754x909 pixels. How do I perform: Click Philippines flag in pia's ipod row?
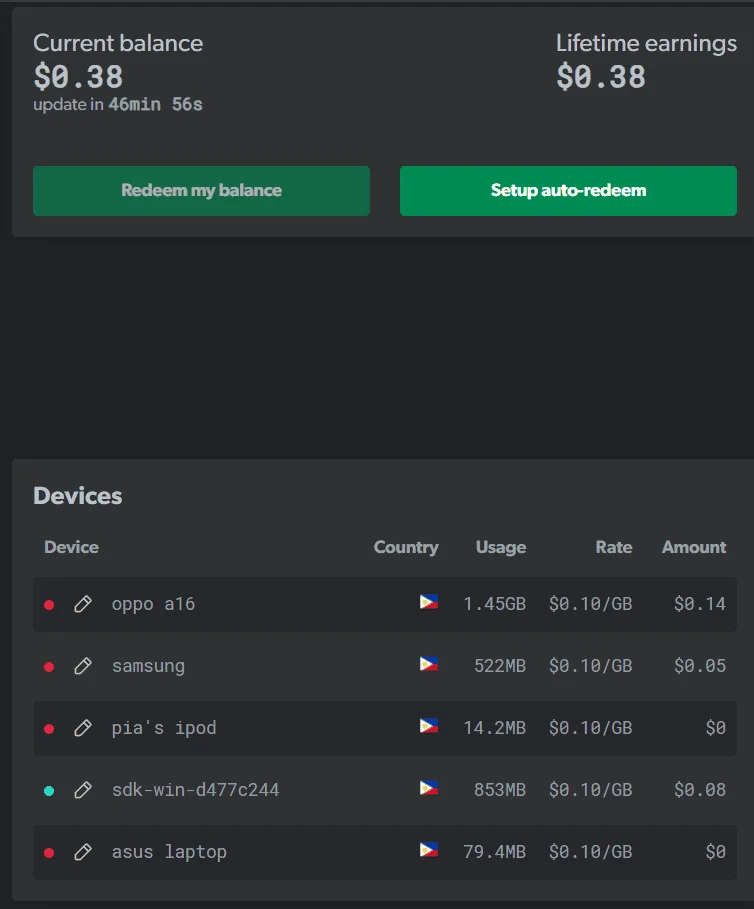click(x=429, y=726)
